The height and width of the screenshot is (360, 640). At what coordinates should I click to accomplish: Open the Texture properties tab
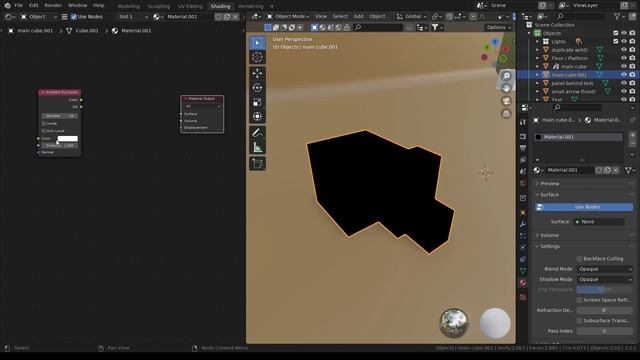click(523, 298)
